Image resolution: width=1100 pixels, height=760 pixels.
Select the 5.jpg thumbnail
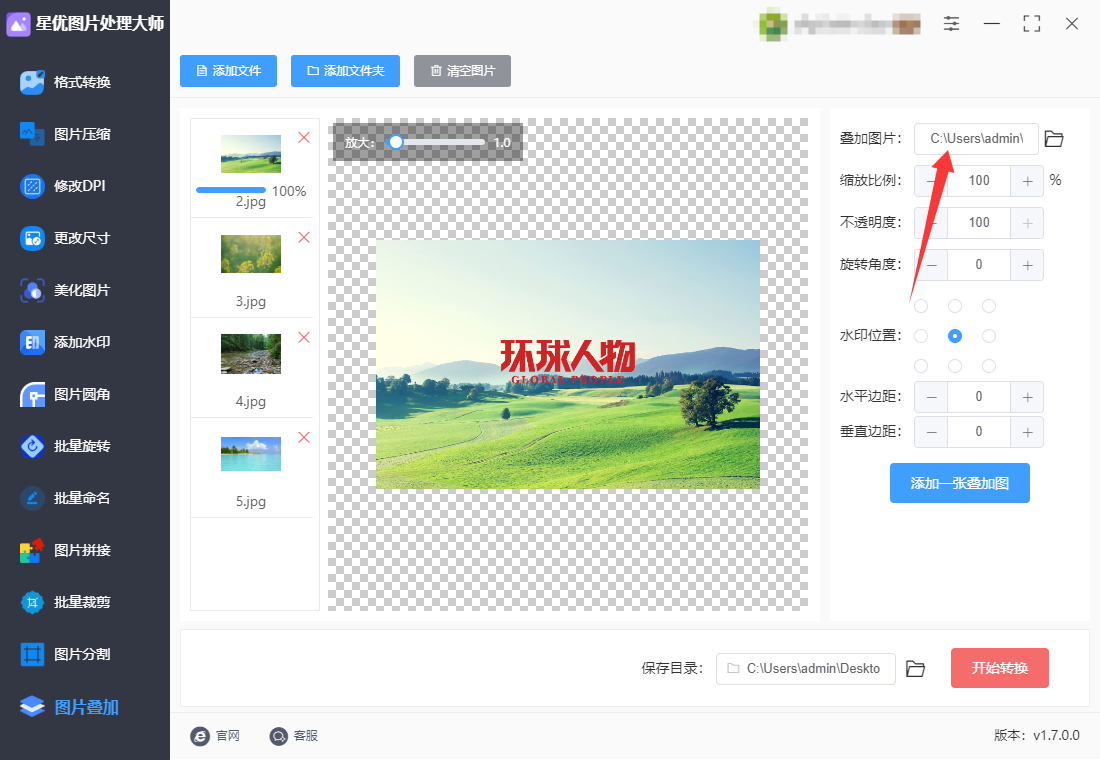[250, 454]
